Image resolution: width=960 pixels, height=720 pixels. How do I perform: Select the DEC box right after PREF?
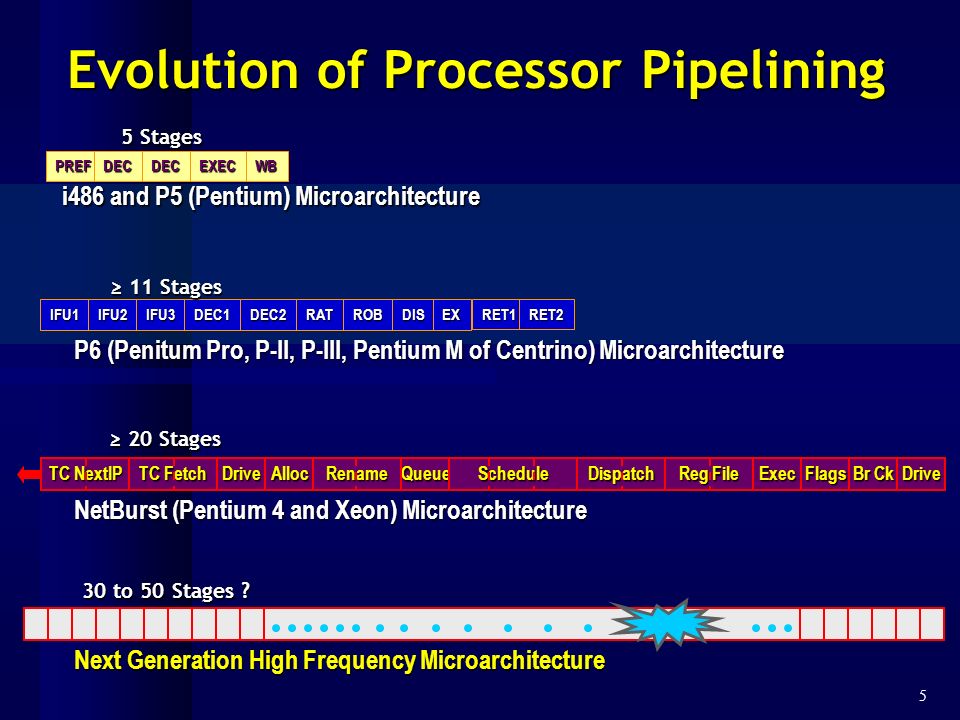118,167
